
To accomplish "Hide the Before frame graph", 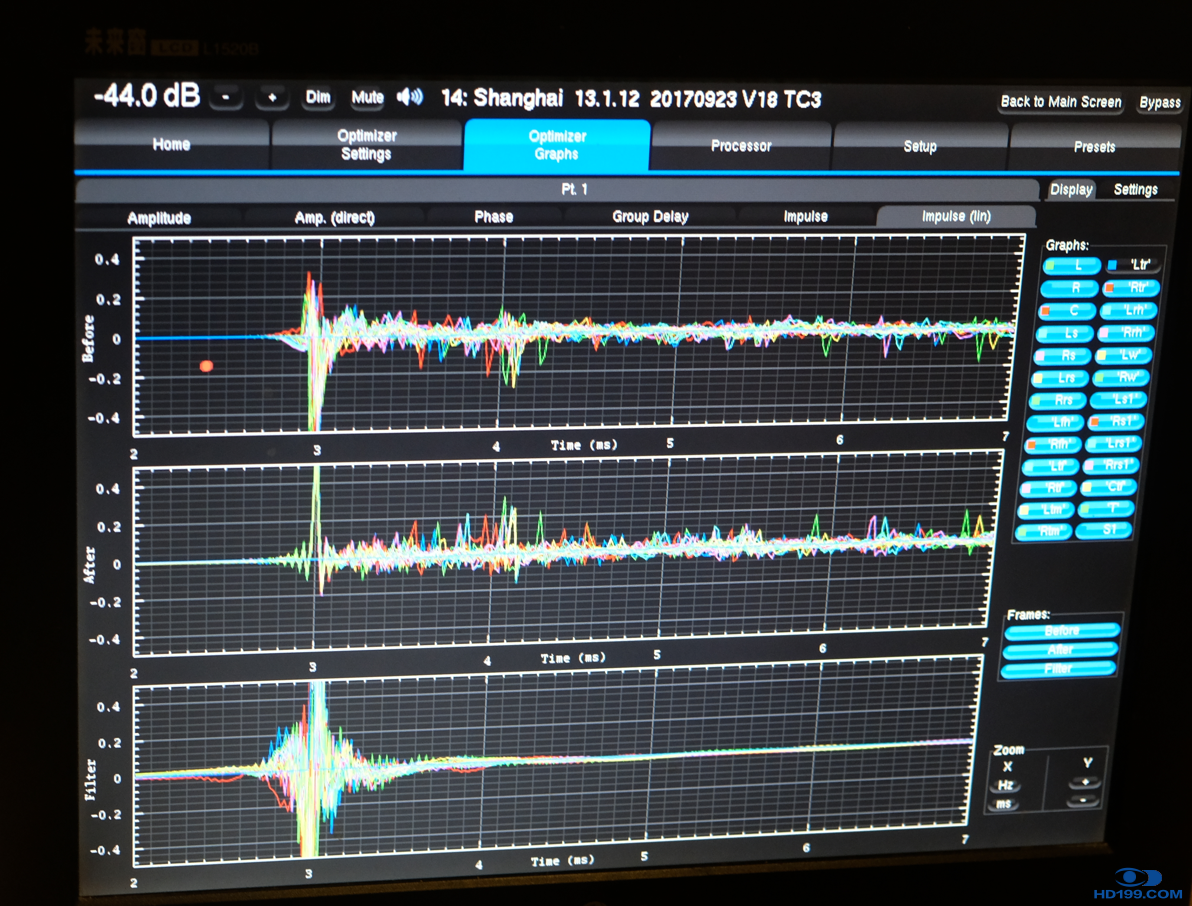I will [x=1061, y=631].
